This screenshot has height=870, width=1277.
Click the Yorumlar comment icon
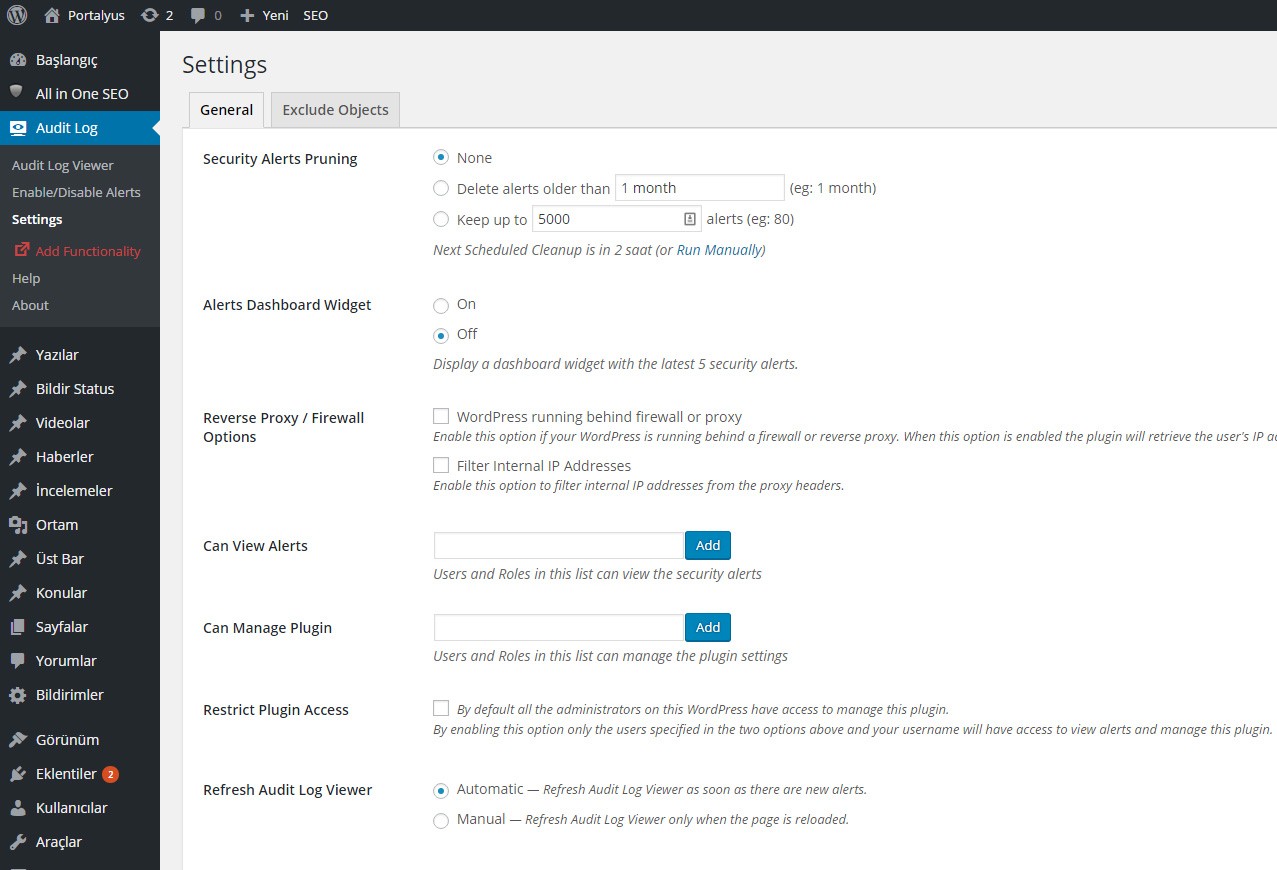(x=17, y=661)
